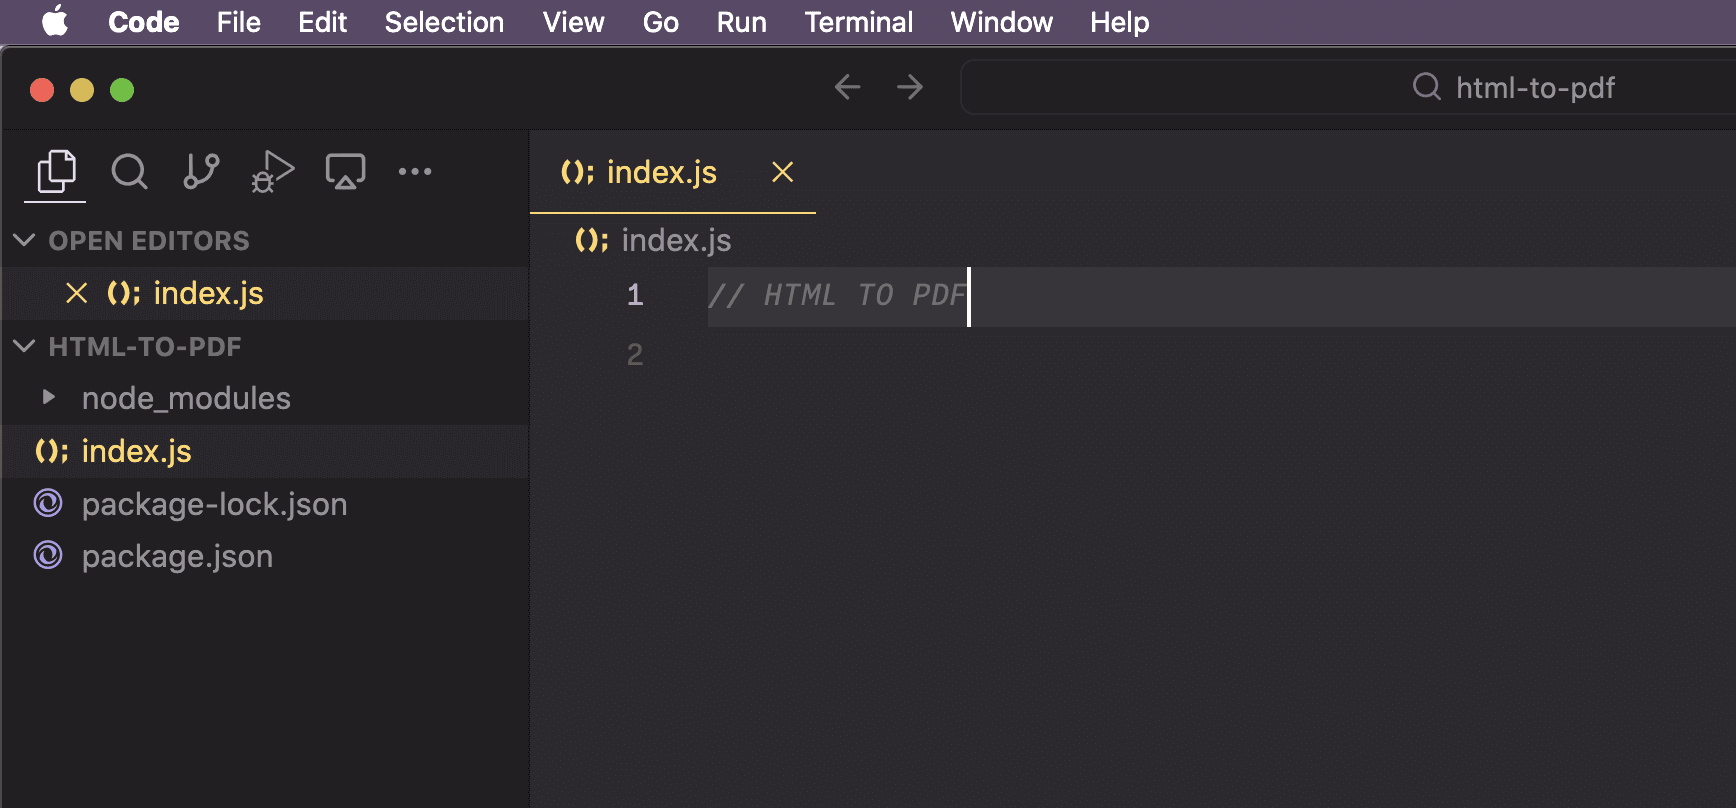1736x808 pixels.
Task: Close the index.js editor tab
Action: pyautogui.click(x=783, y=172)
